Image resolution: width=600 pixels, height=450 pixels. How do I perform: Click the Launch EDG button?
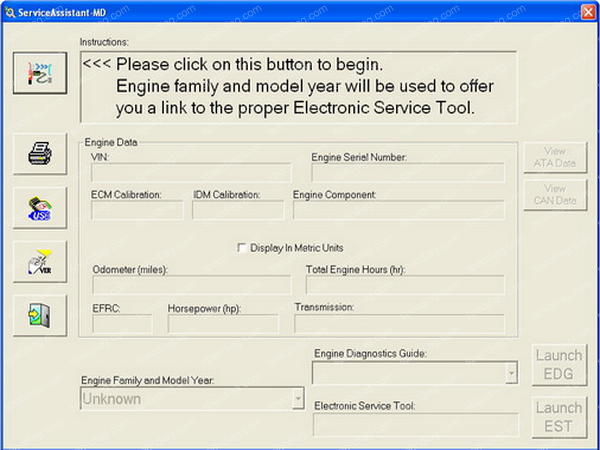click(558, 364)
